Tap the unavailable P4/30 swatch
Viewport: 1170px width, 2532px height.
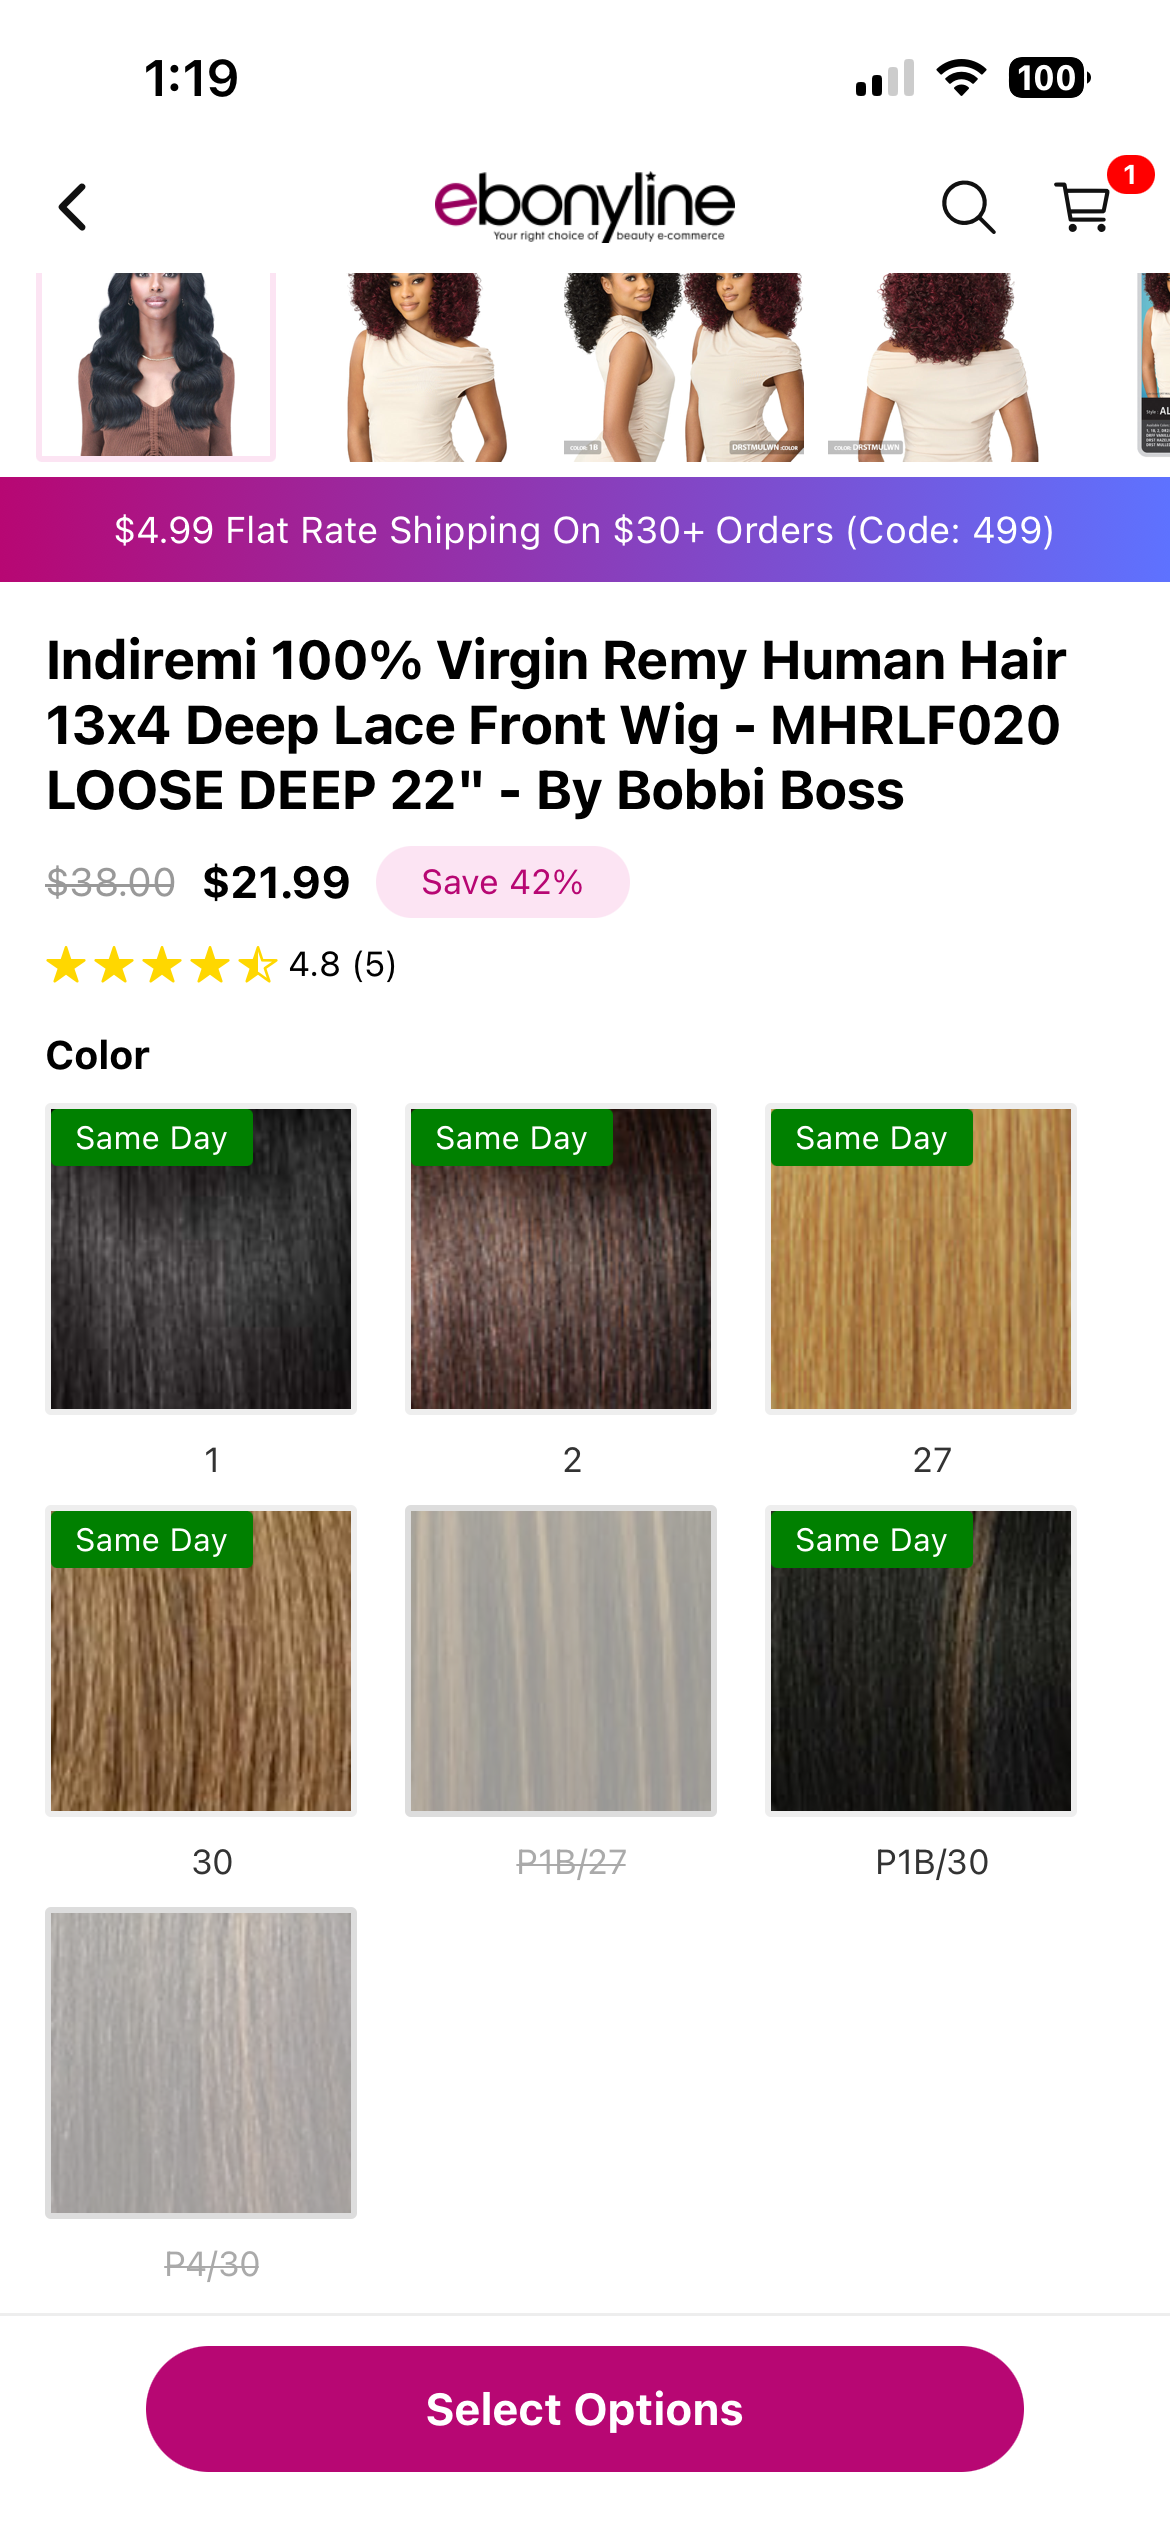point(201,2063)
